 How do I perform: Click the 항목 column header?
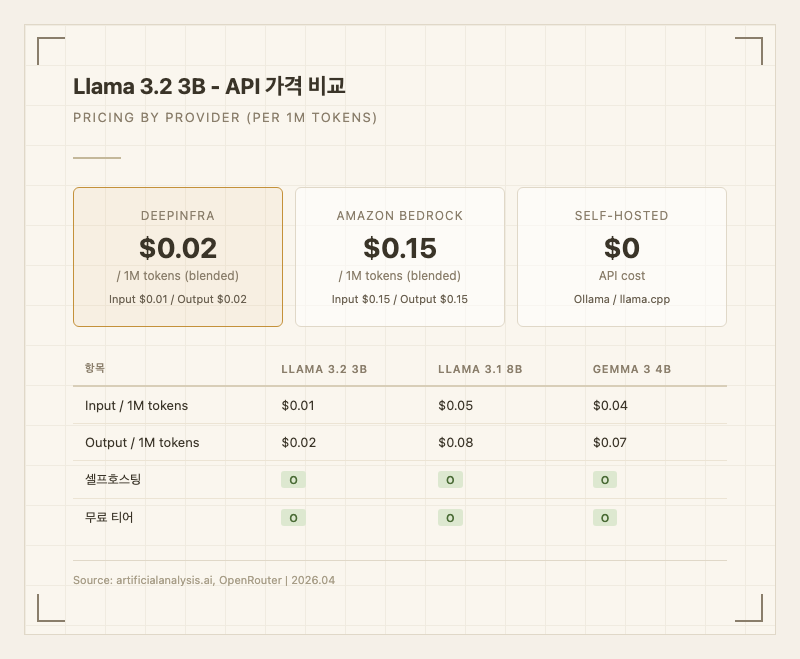96,369
